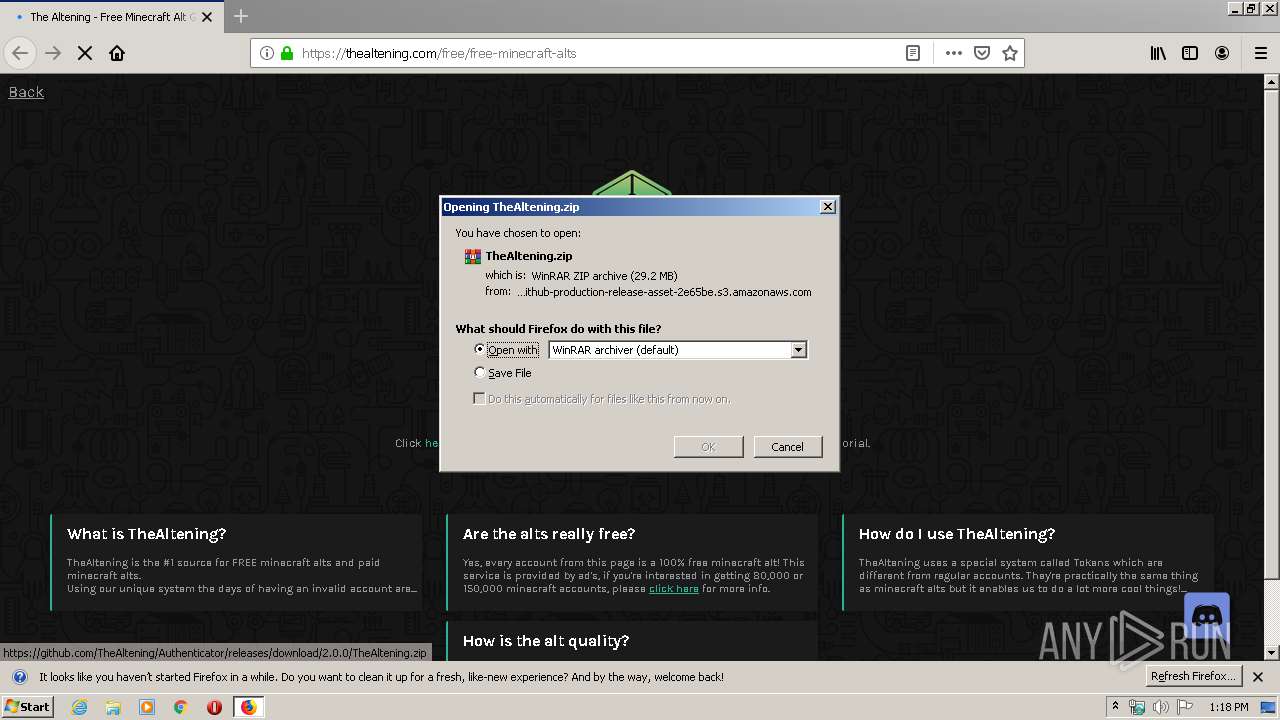1280x720 pixels.
Task: Cancel the TheAltening.zip download dialog
Action: click(787, 447)
